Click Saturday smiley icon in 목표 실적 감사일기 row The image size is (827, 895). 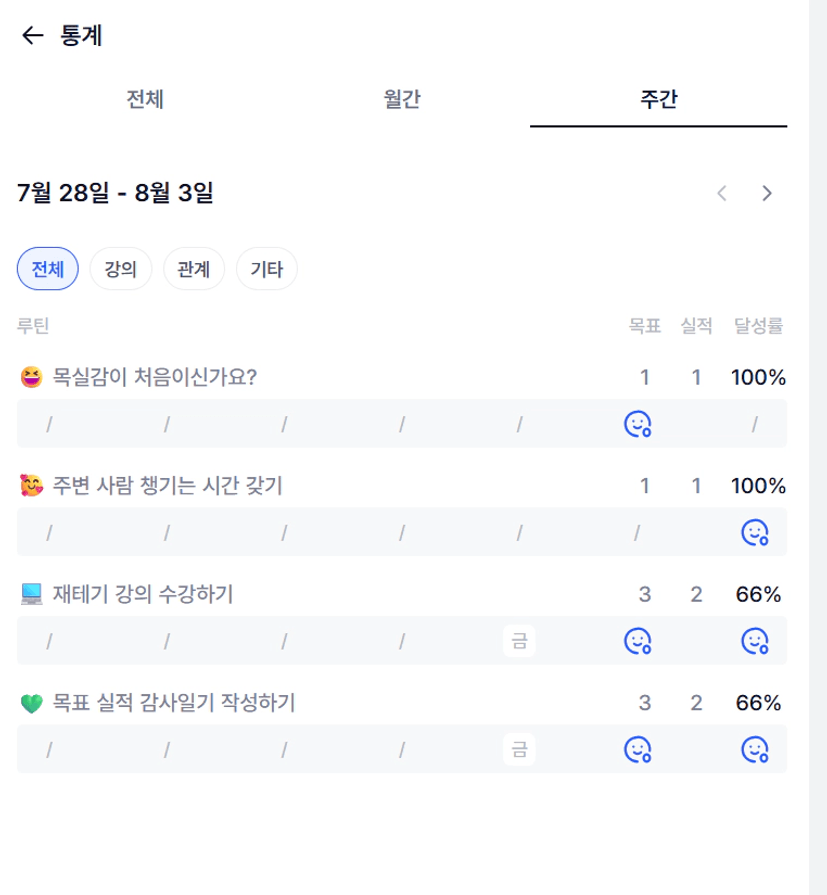[638, 749]
